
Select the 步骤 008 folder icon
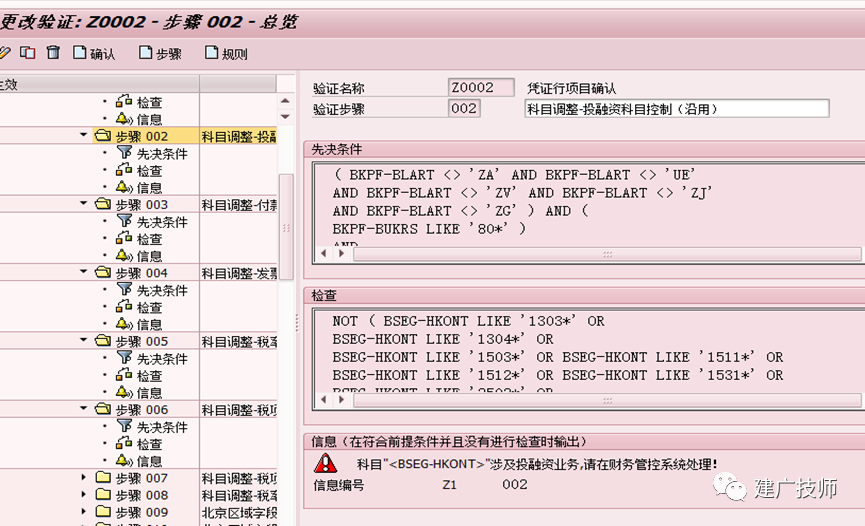(103, 495)
